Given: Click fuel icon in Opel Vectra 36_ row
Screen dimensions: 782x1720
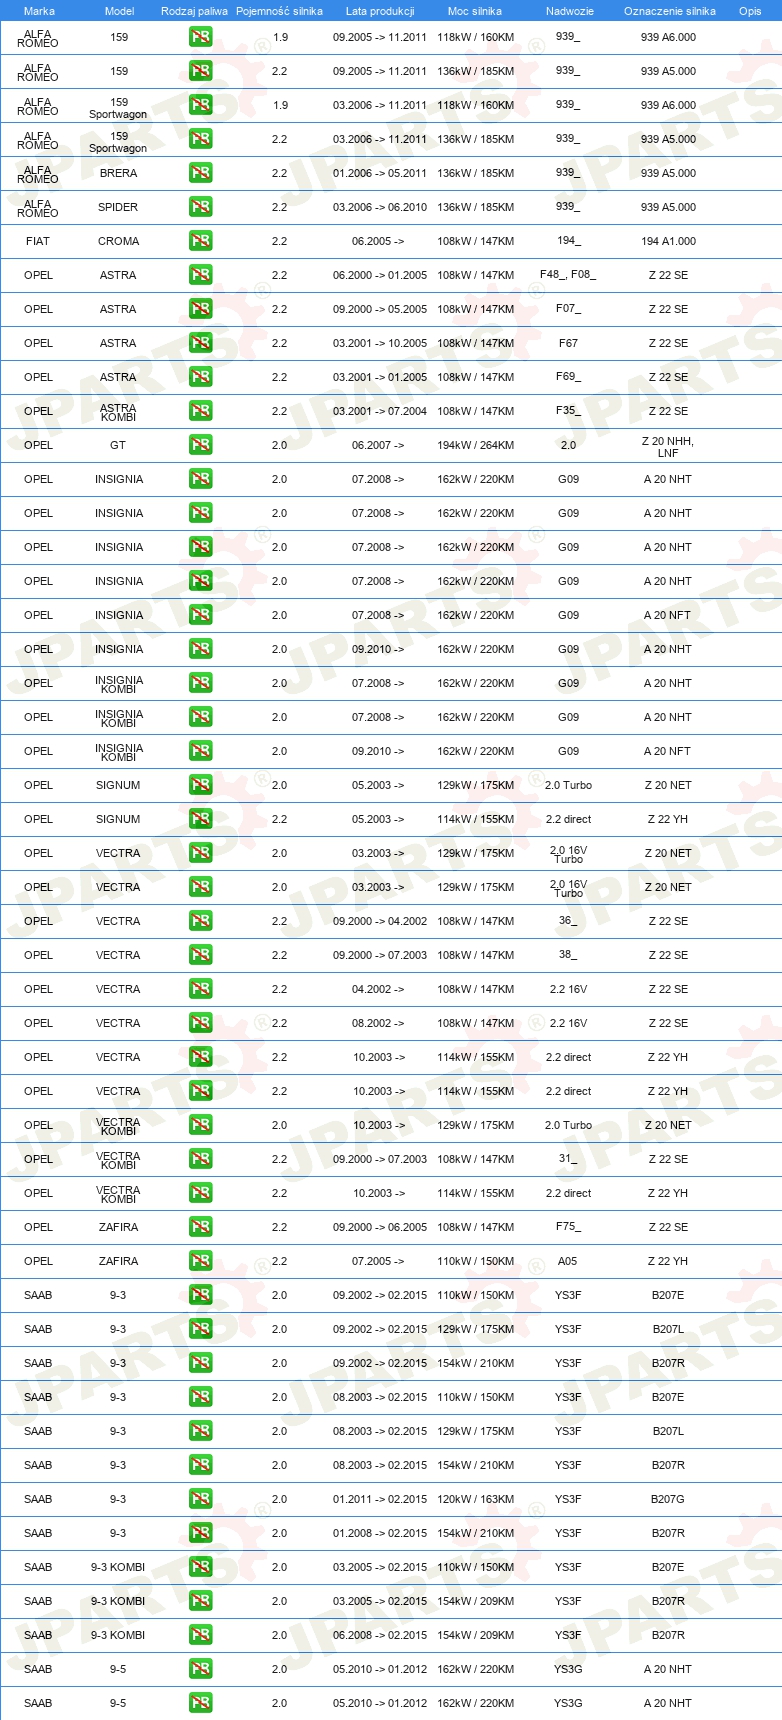Looking at the screenshot, I should click(200, 921).
